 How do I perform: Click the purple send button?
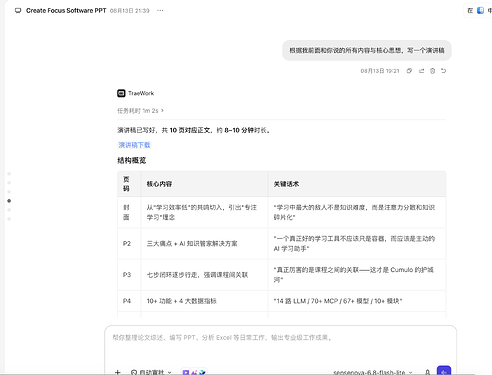point(444,371)
